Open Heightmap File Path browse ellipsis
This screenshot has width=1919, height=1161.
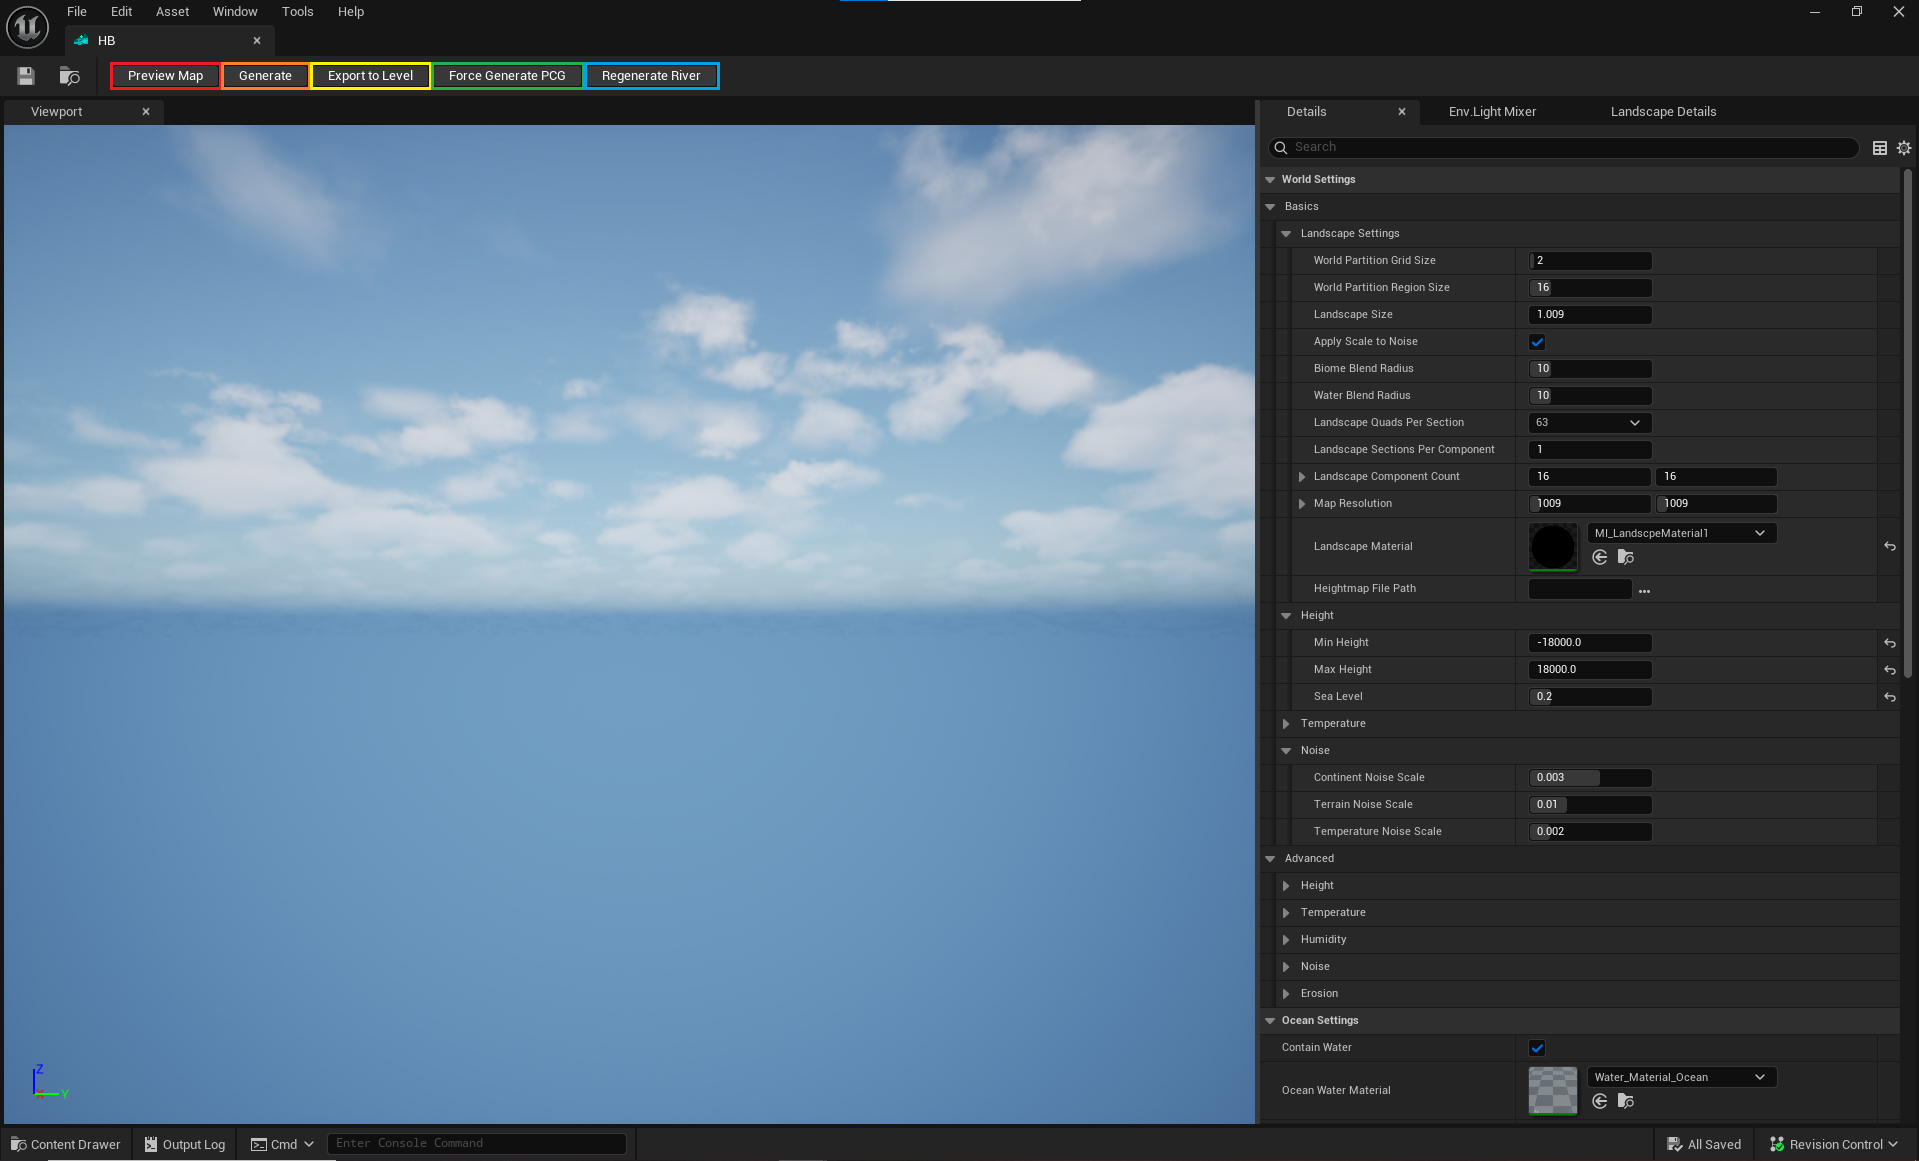pos(1644,590)
